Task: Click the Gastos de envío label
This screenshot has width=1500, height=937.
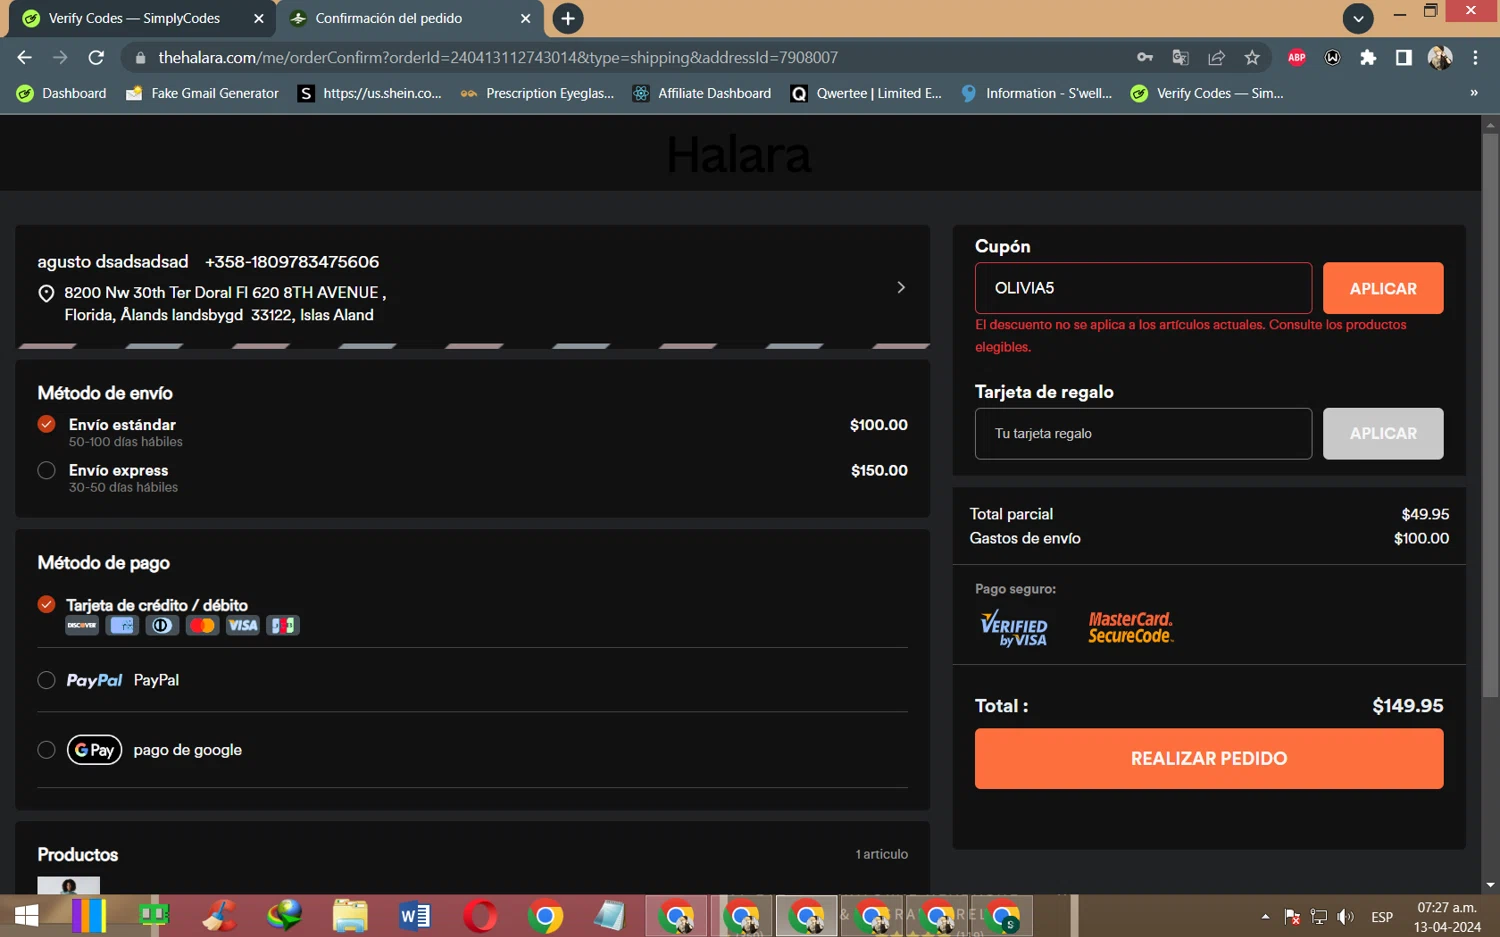Action: [1025, 538]
